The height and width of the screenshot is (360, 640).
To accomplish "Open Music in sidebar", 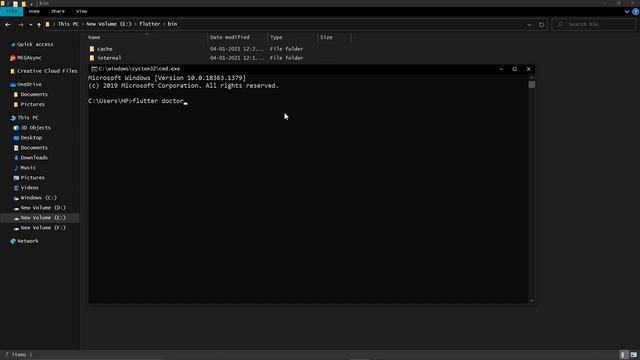I will point(28,168).
